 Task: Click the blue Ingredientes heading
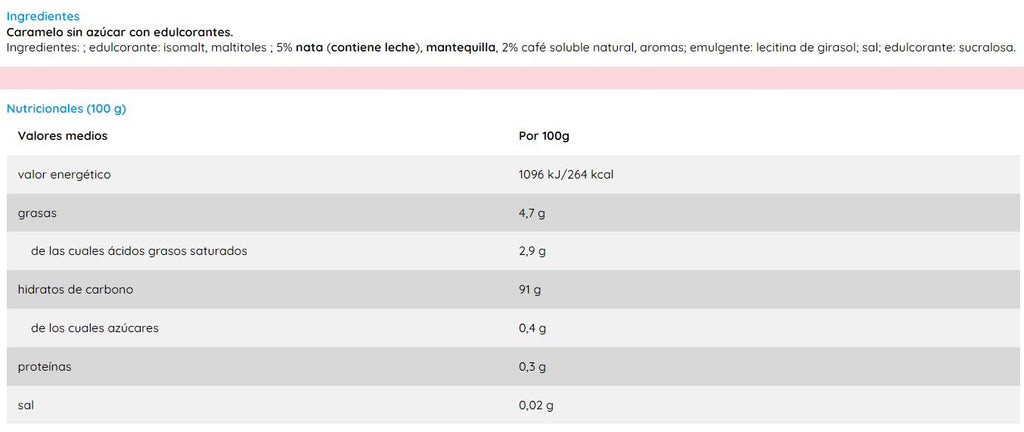(43, 17)
